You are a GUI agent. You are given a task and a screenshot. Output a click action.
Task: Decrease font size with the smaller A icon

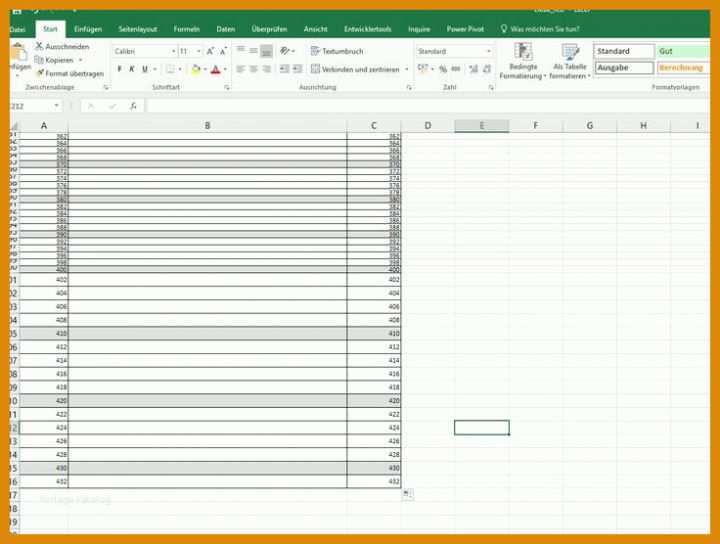(224, 51)
